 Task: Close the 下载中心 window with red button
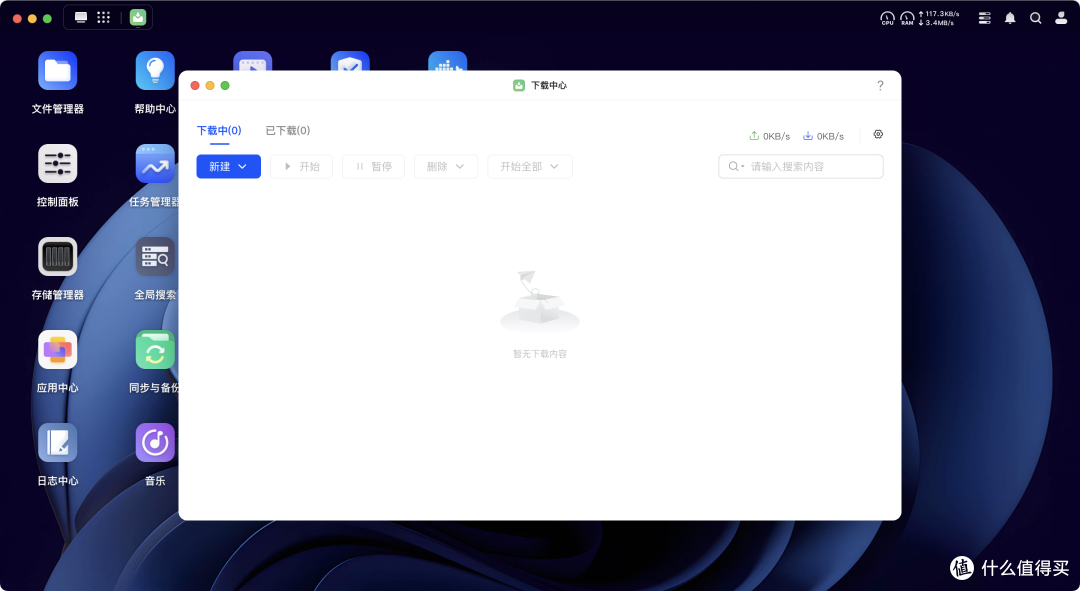195,85
